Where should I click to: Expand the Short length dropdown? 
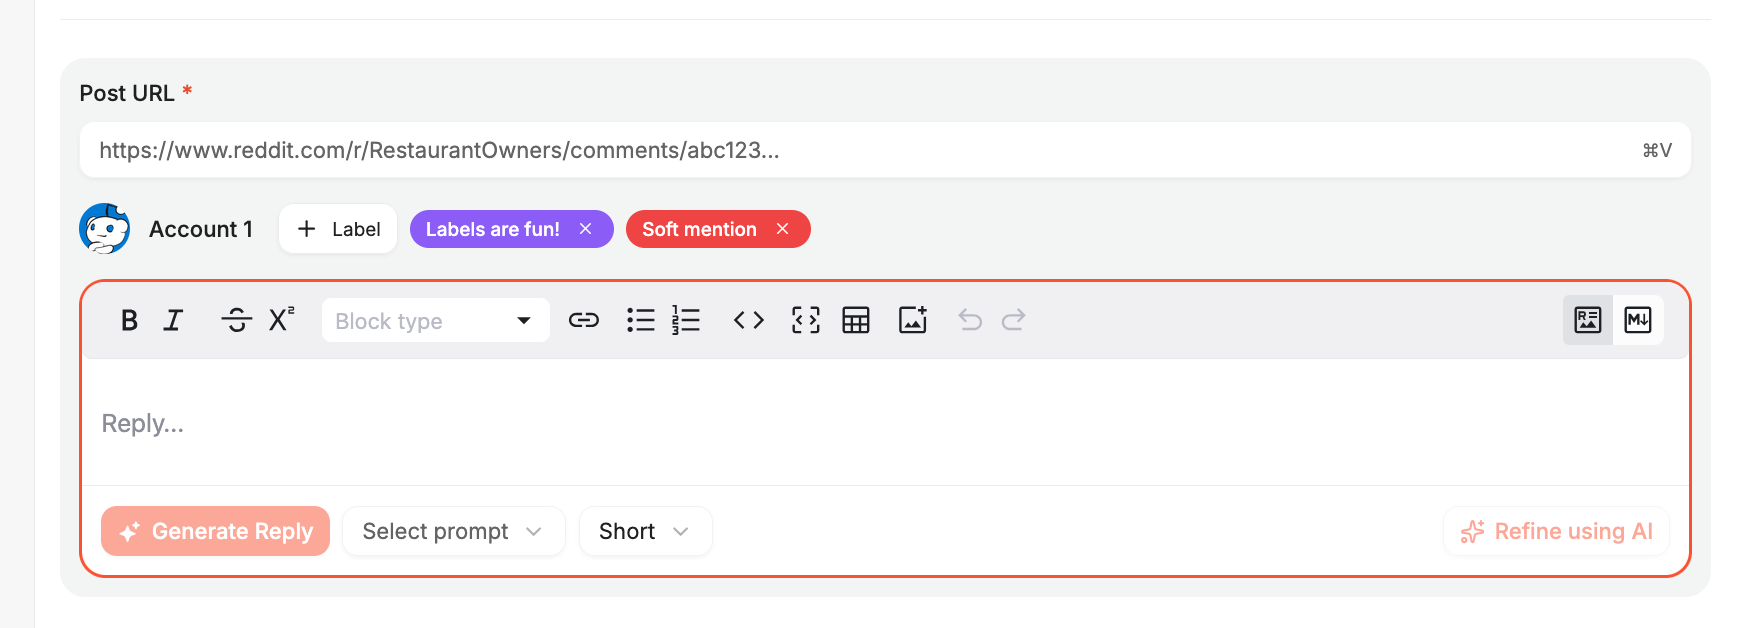click(645, 531)
